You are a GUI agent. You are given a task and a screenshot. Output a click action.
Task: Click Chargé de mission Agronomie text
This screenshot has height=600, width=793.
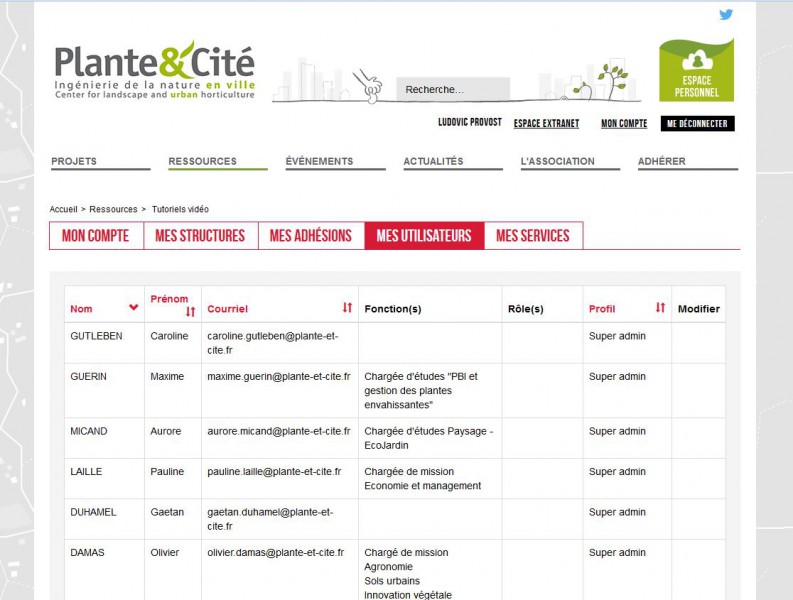[406, 560]
